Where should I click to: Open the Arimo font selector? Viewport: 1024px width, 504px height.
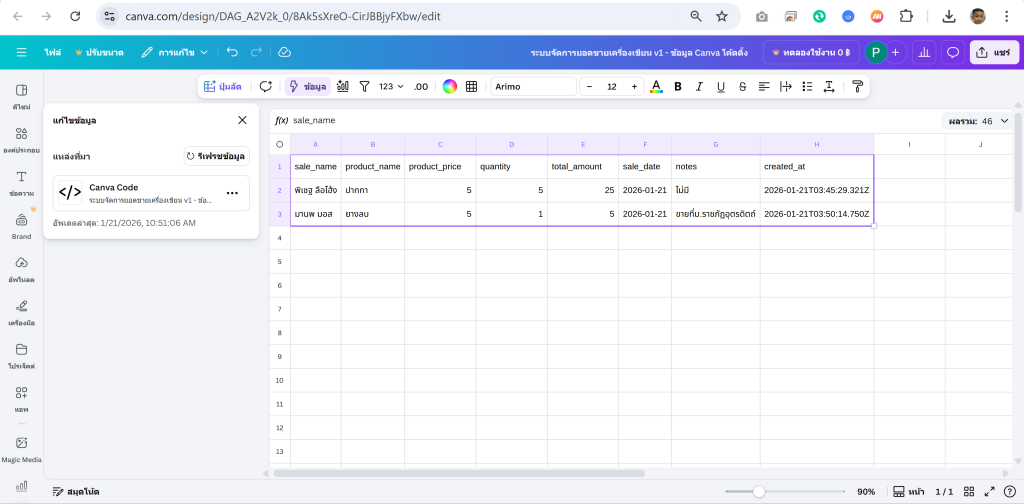pos(532,87)
